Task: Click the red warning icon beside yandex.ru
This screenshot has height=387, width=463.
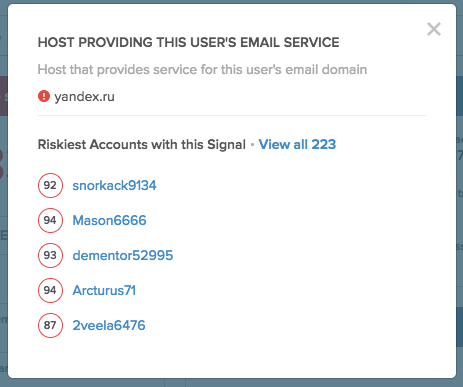Action: 44,96
